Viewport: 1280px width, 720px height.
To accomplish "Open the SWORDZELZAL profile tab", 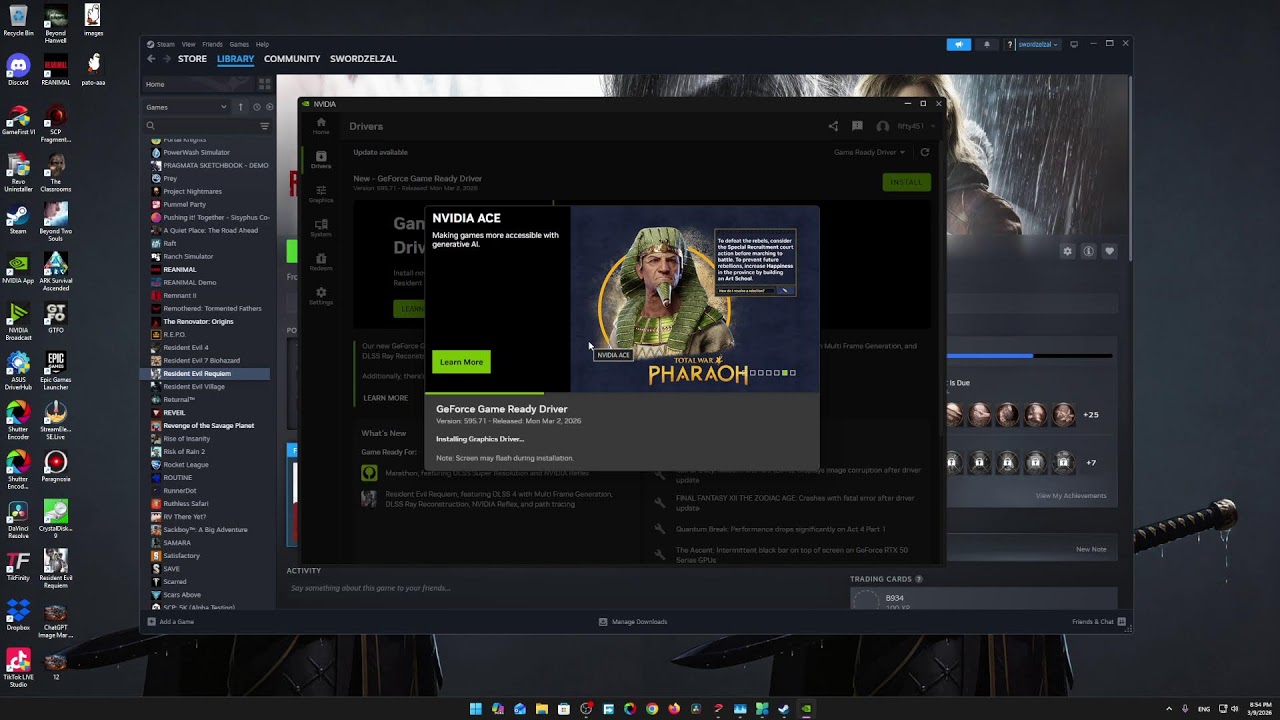I will click(363, 59).
